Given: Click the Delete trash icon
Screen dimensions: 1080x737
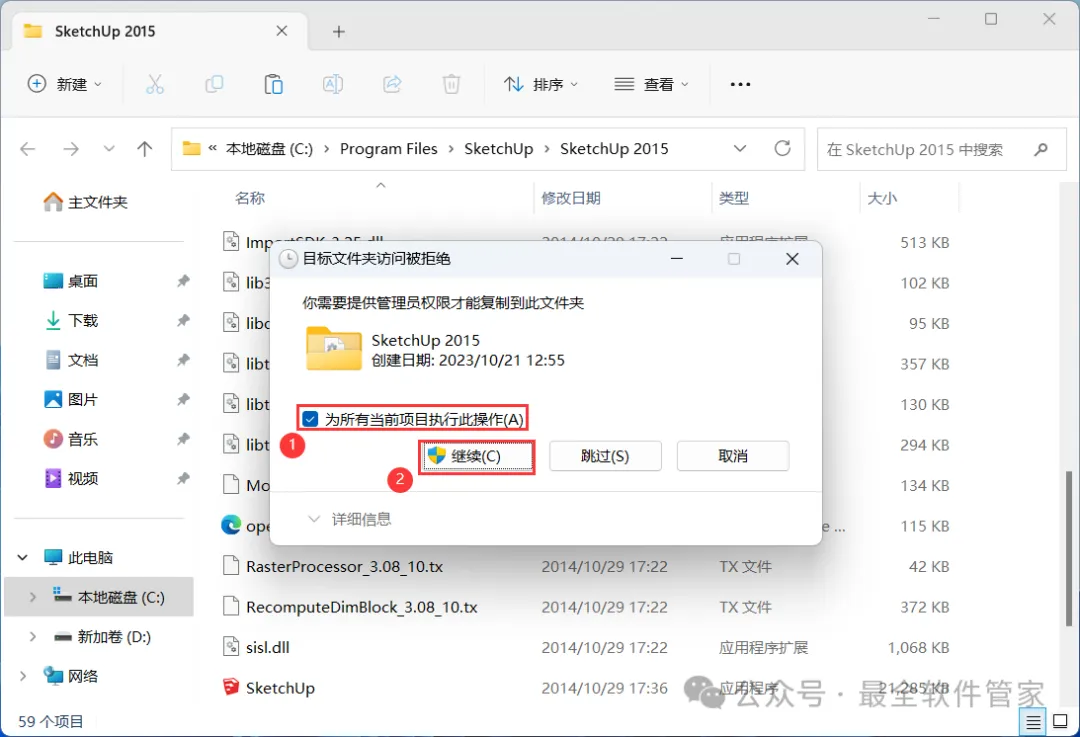Looking at the screenshot, I should tap(451, 84).
